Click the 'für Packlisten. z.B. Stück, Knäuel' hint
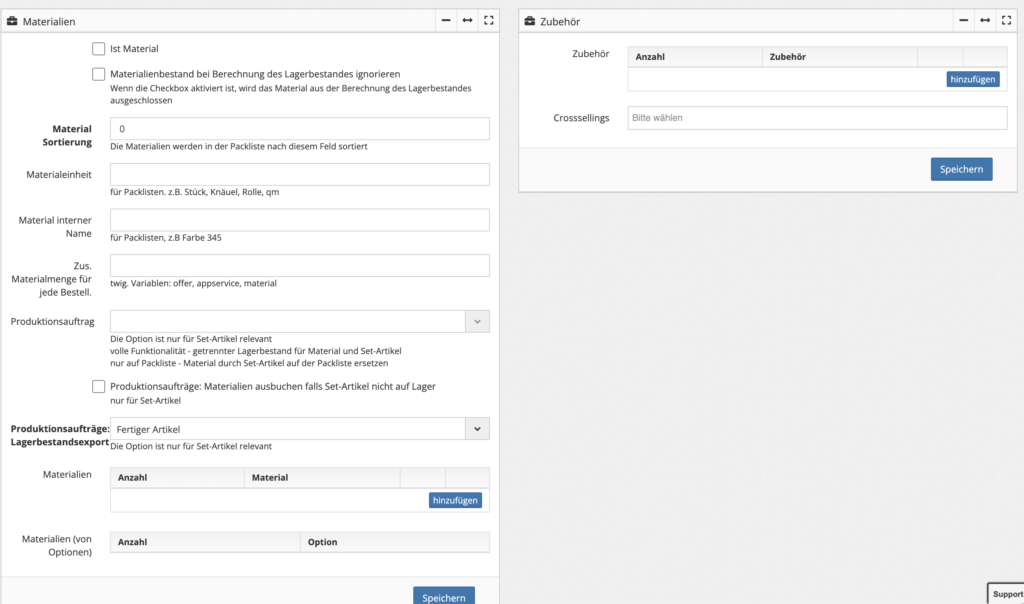 (x=195, y=192)
